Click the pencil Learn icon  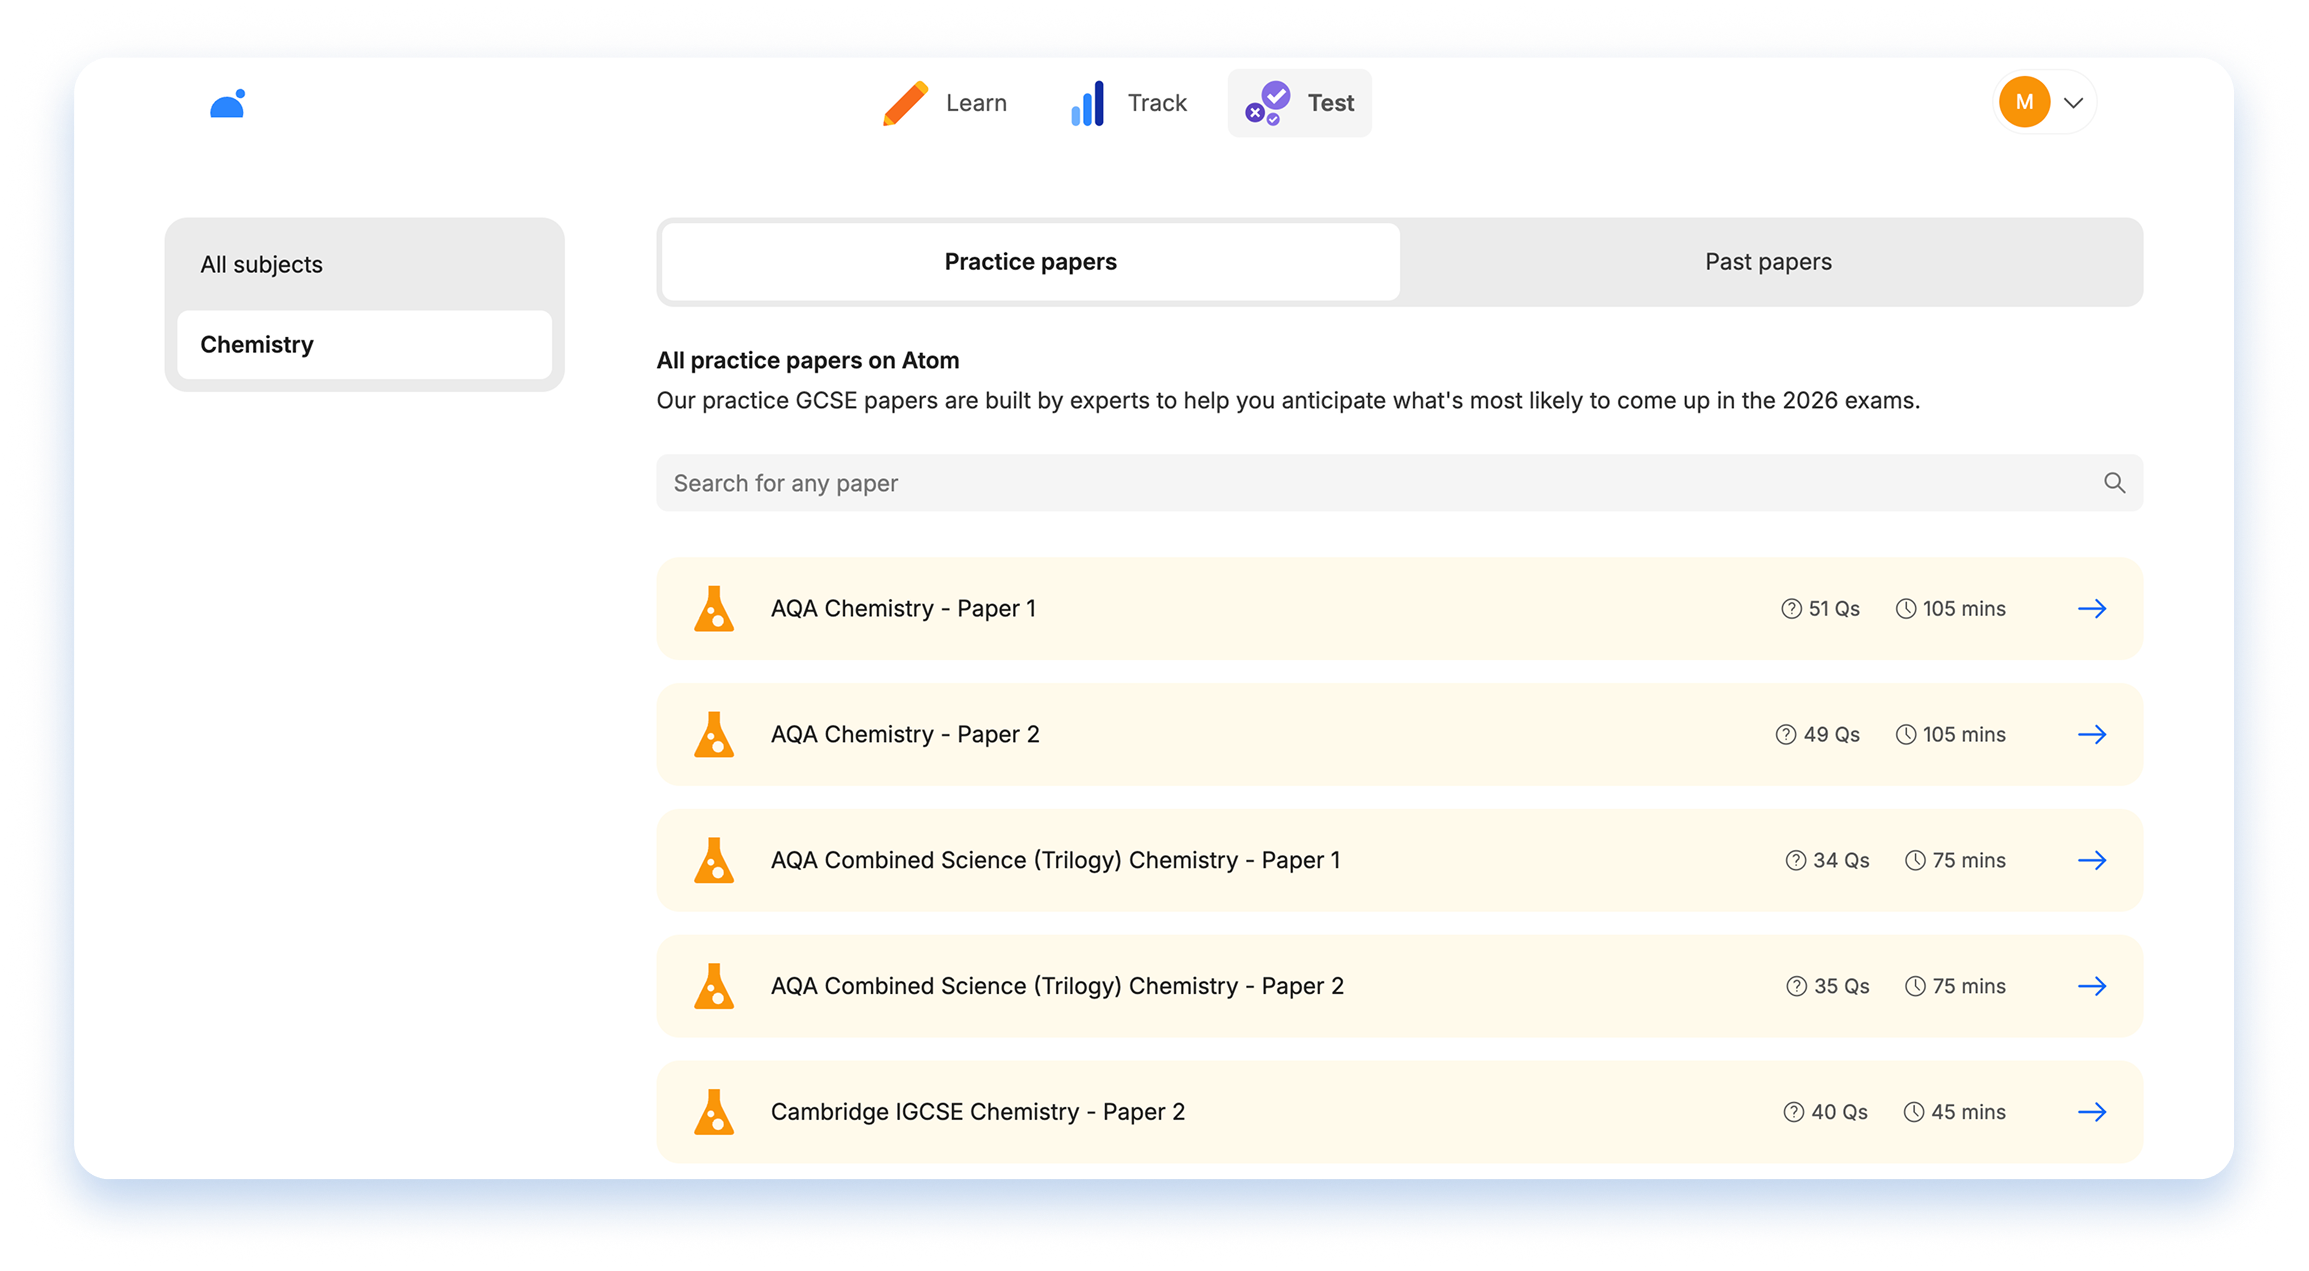(x=906, y=103)
